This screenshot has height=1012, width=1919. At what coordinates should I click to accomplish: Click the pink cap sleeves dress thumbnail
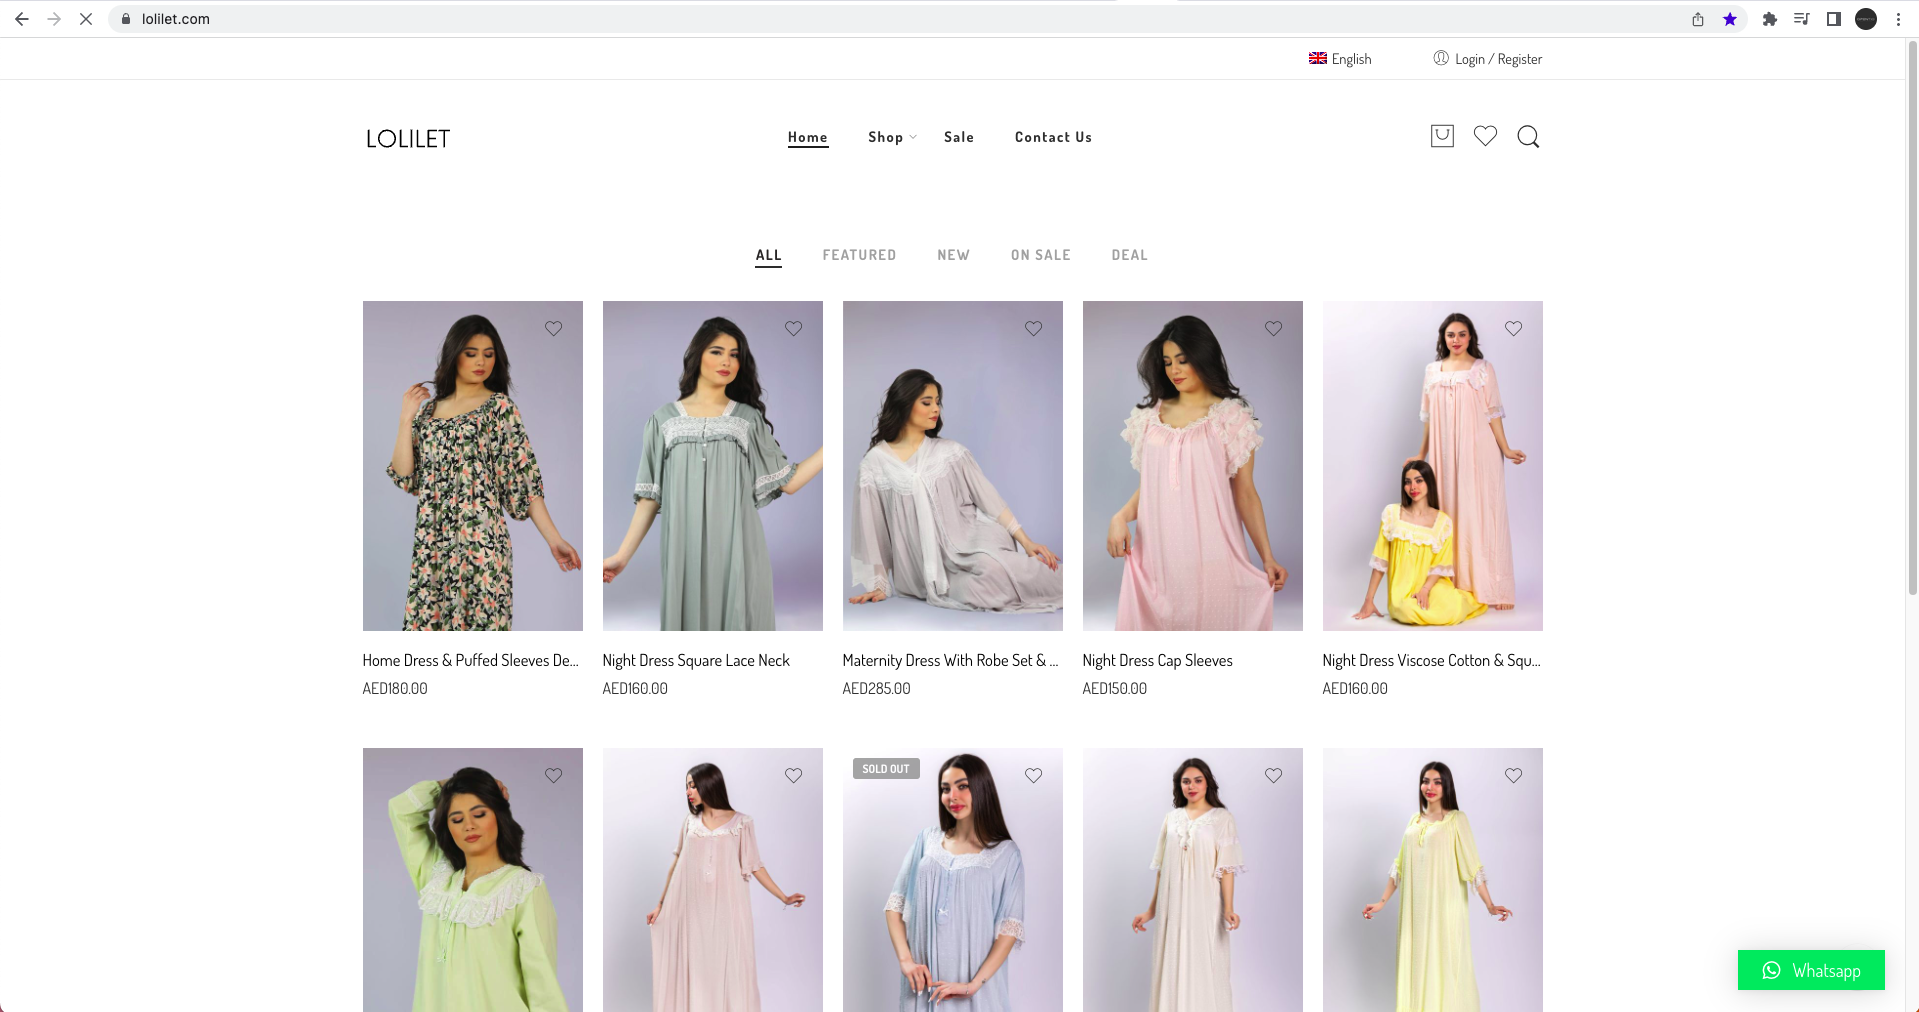click(1193, 466)
